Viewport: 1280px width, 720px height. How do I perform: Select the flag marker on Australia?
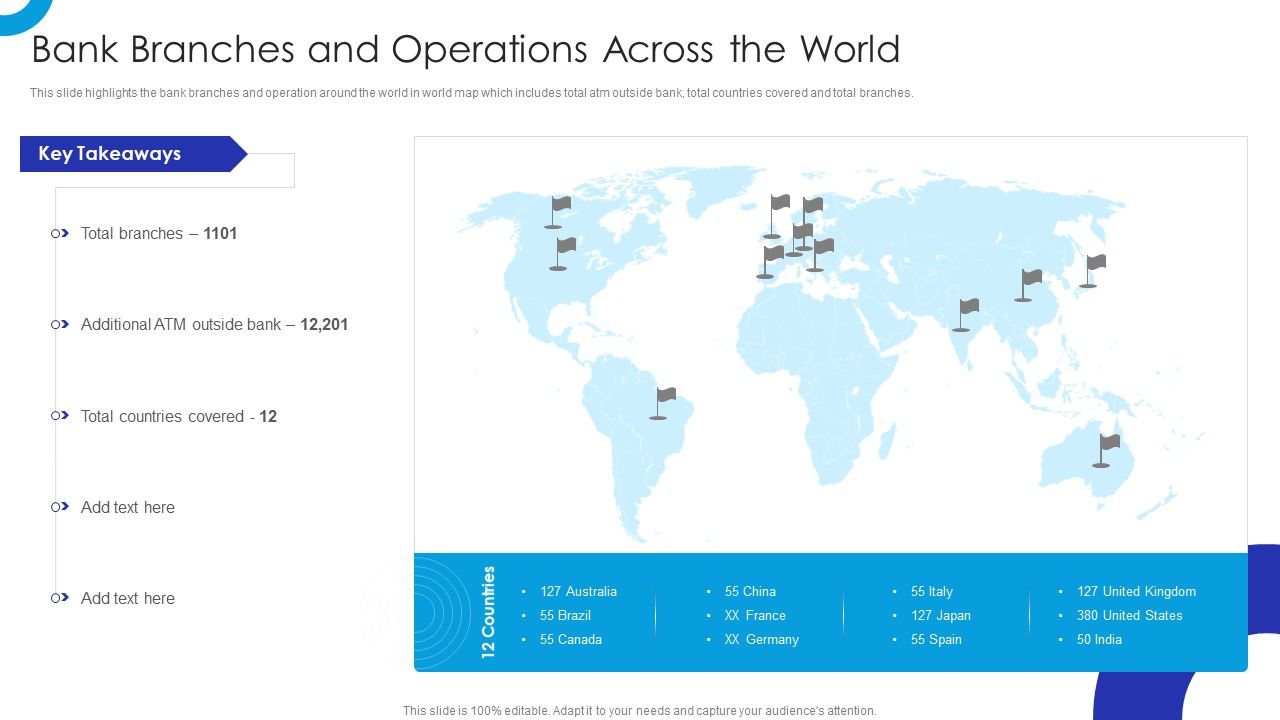pyautogui.click(x=1105, y=450)
